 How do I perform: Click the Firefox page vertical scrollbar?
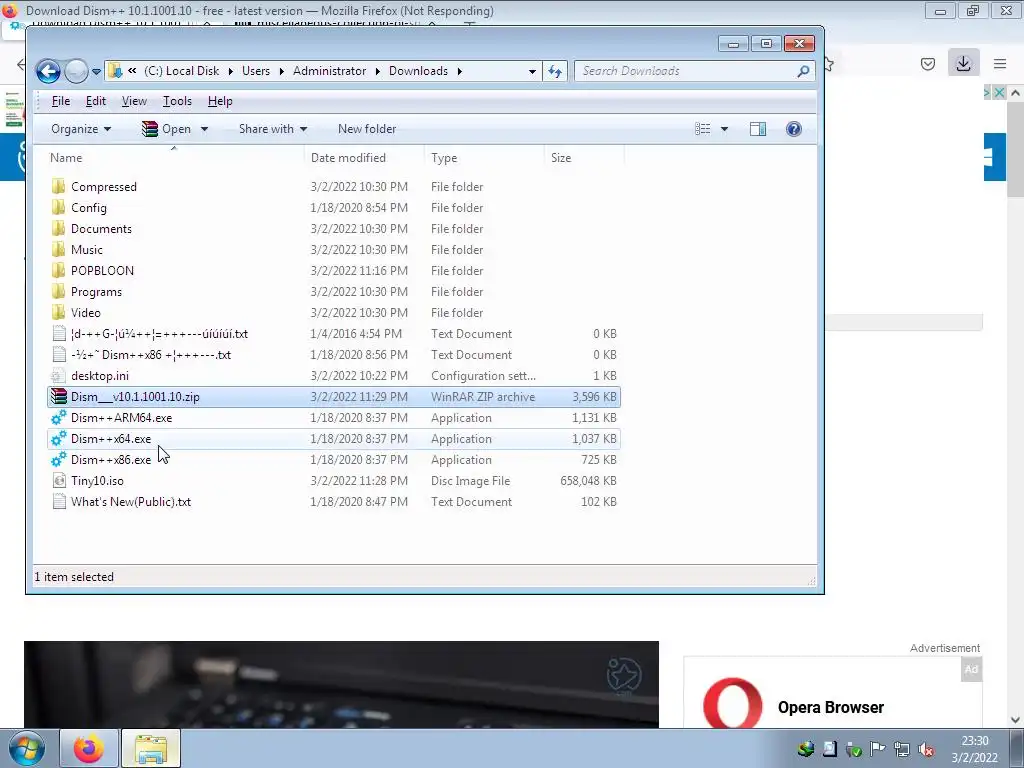point(1015,148)
